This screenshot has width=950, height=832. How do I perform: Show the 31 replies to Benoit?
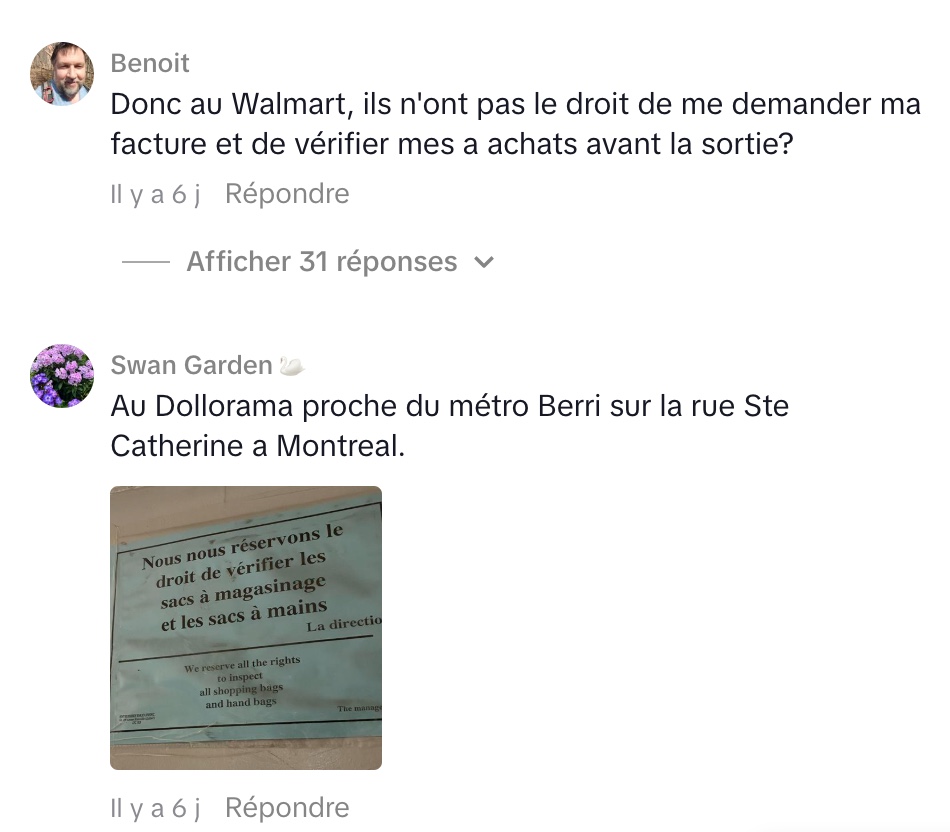[x=322, y=261]
